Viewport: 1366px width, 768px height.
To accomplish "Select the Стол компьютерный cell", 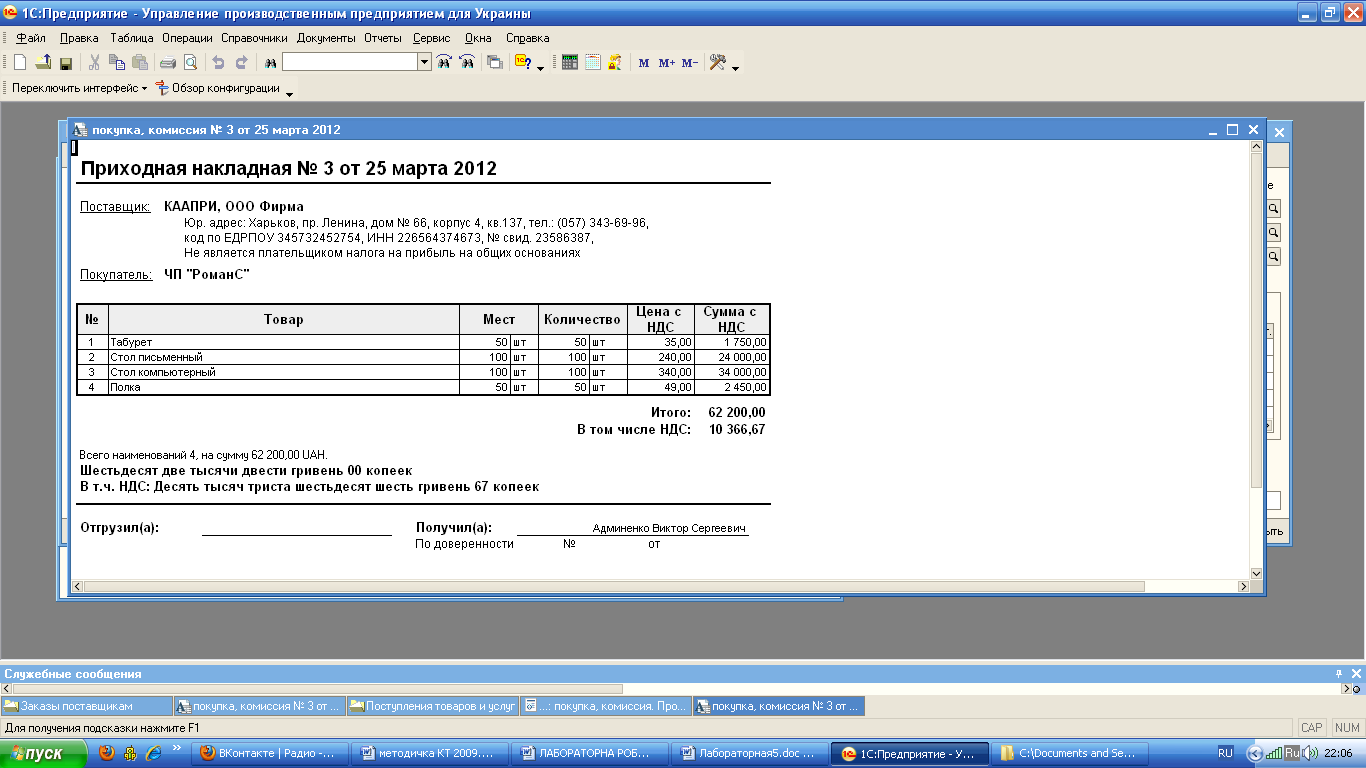I will pyautogui.click(x=283, y=372).
